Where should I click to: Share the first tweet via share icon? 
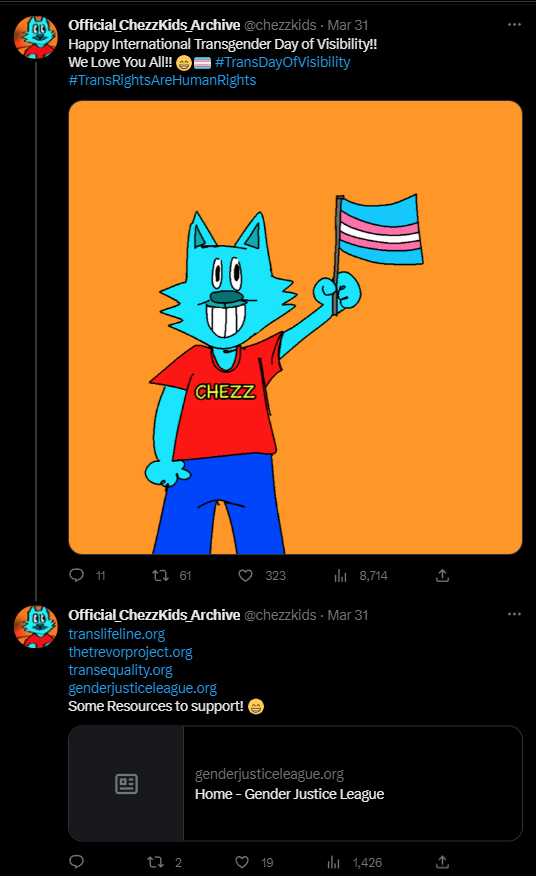(442, 575)
